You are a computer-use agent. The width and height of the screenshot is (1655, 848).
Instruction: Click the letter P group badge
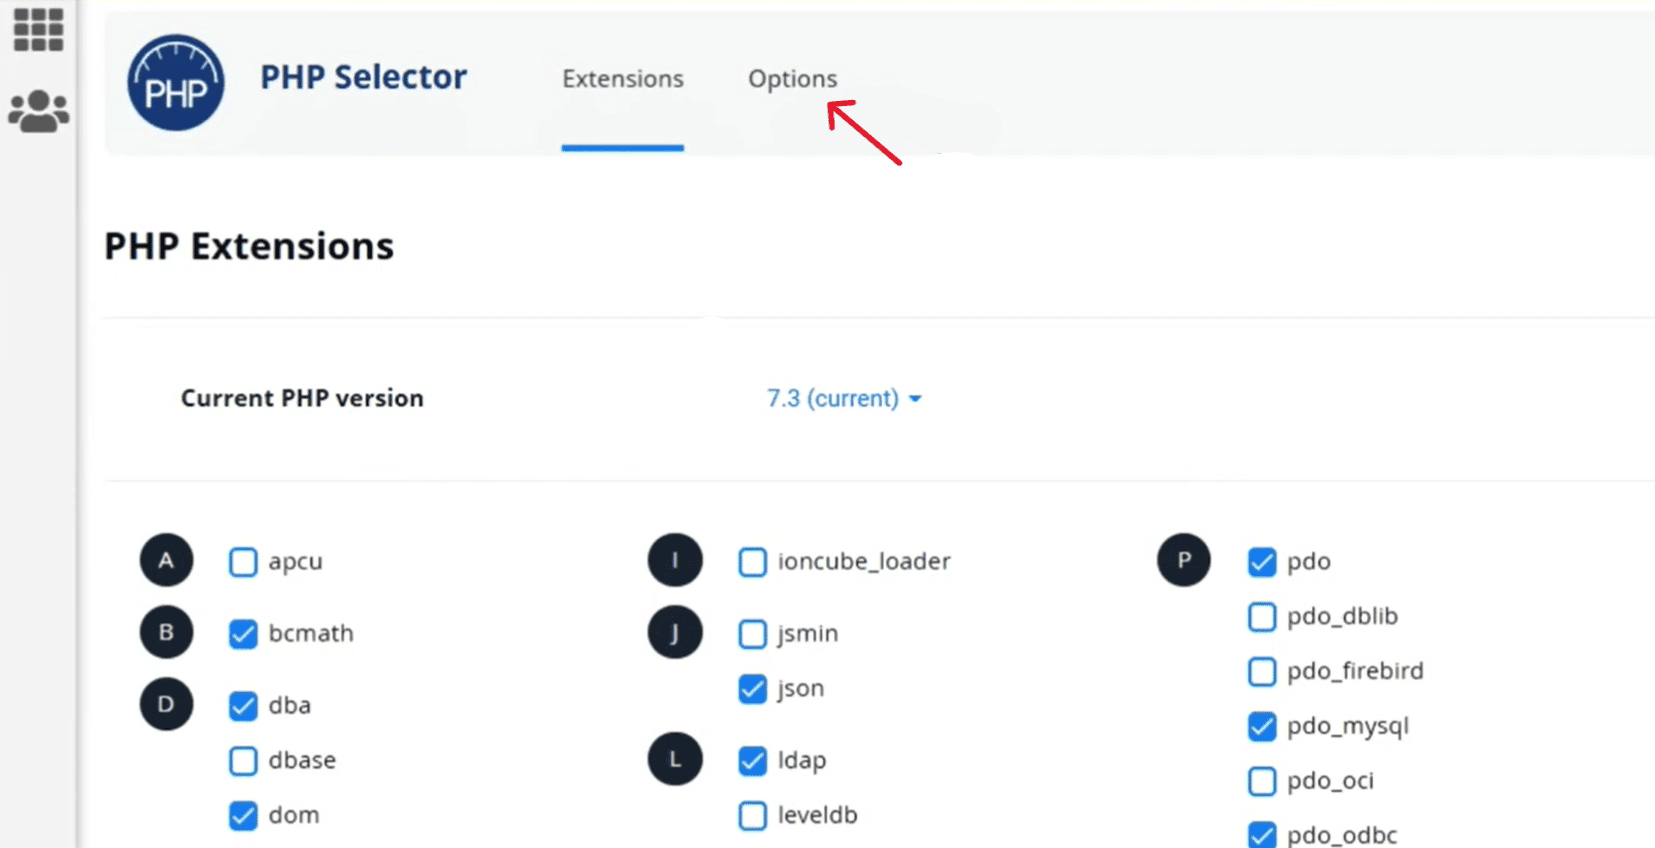click(x=1184, y=561)
